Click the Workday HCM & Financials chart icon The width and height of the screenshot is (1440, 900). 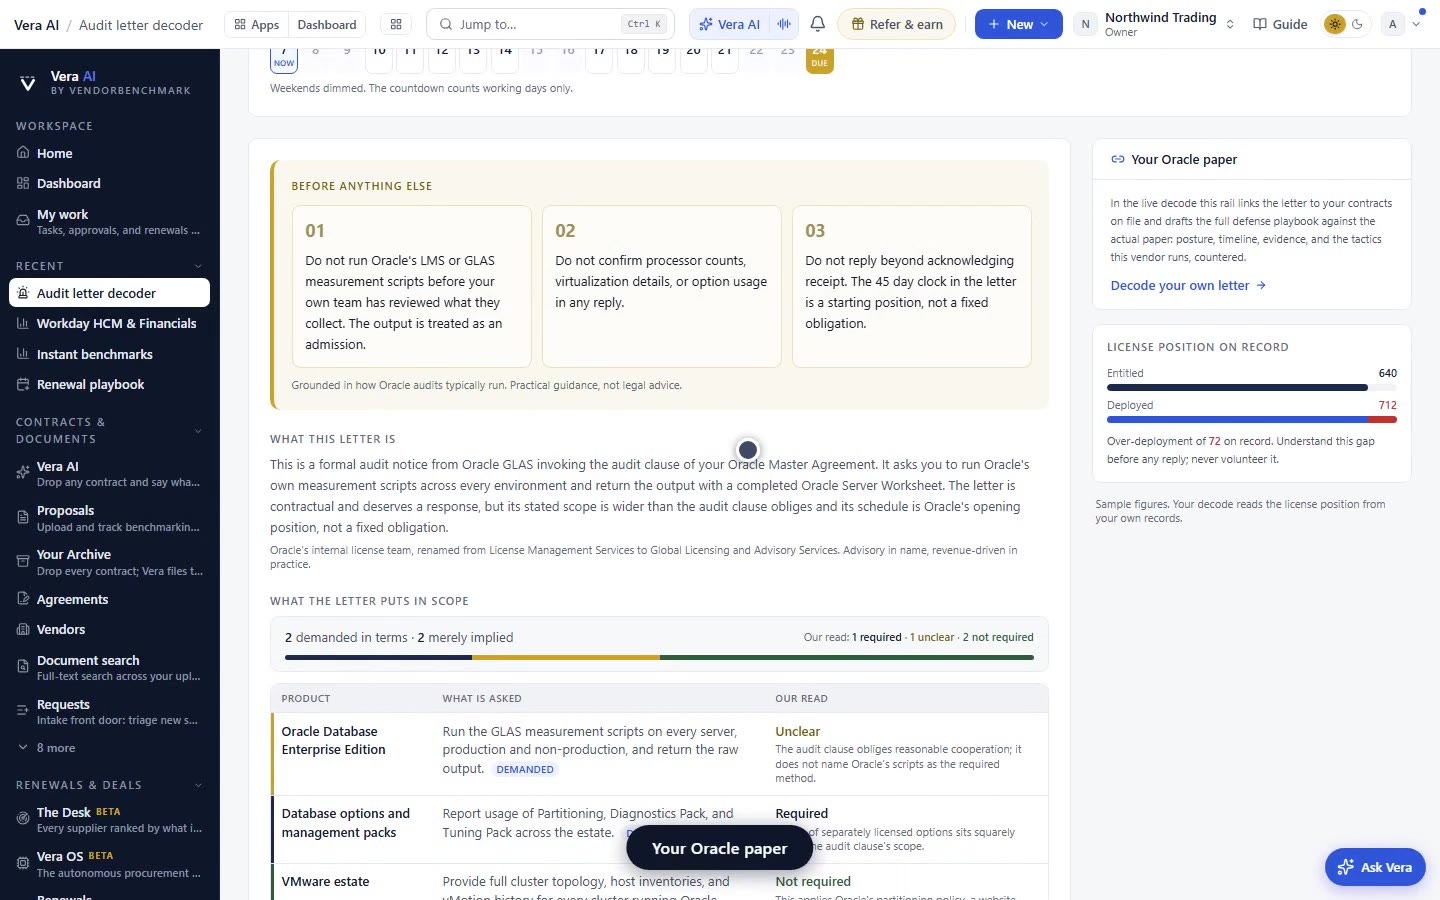[x=23, y=323]
